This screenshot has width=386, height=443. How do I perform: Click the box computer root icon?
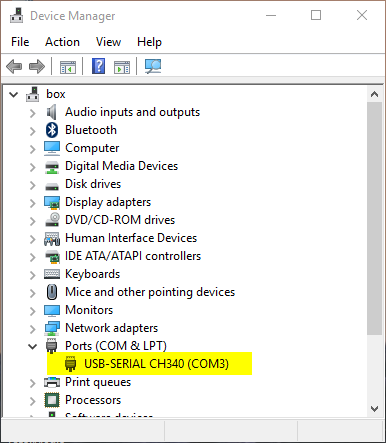coord(33,94)
